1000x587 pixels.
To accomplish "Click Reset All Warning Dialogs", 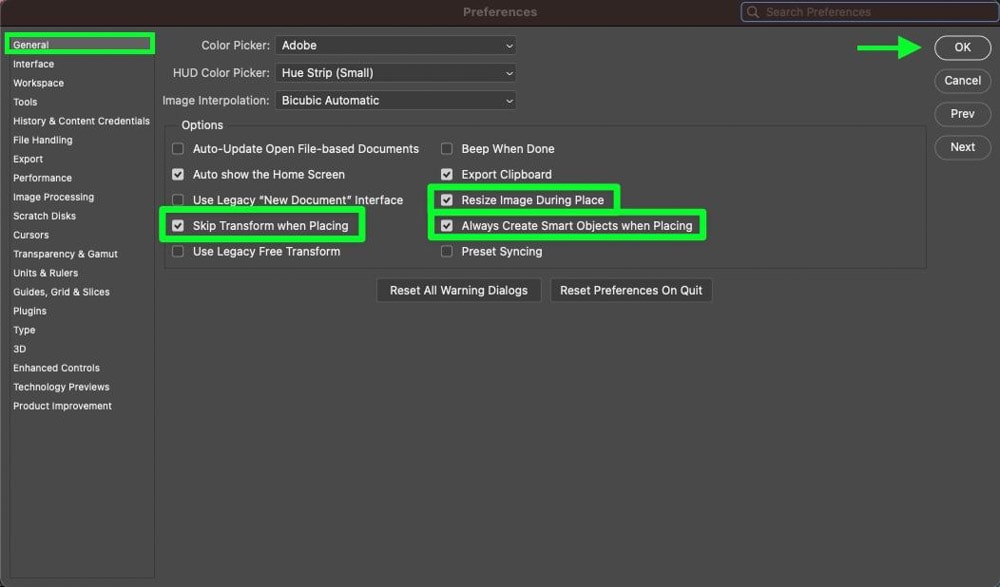I will click(459, 290).
